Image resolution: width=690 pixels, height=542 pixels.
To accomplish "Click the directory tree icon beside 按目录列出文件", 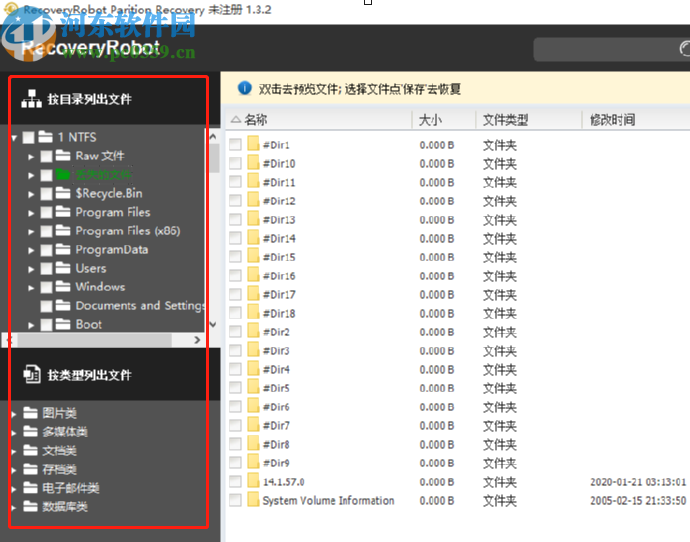I will pyautogui.click(x=31, y=99).
